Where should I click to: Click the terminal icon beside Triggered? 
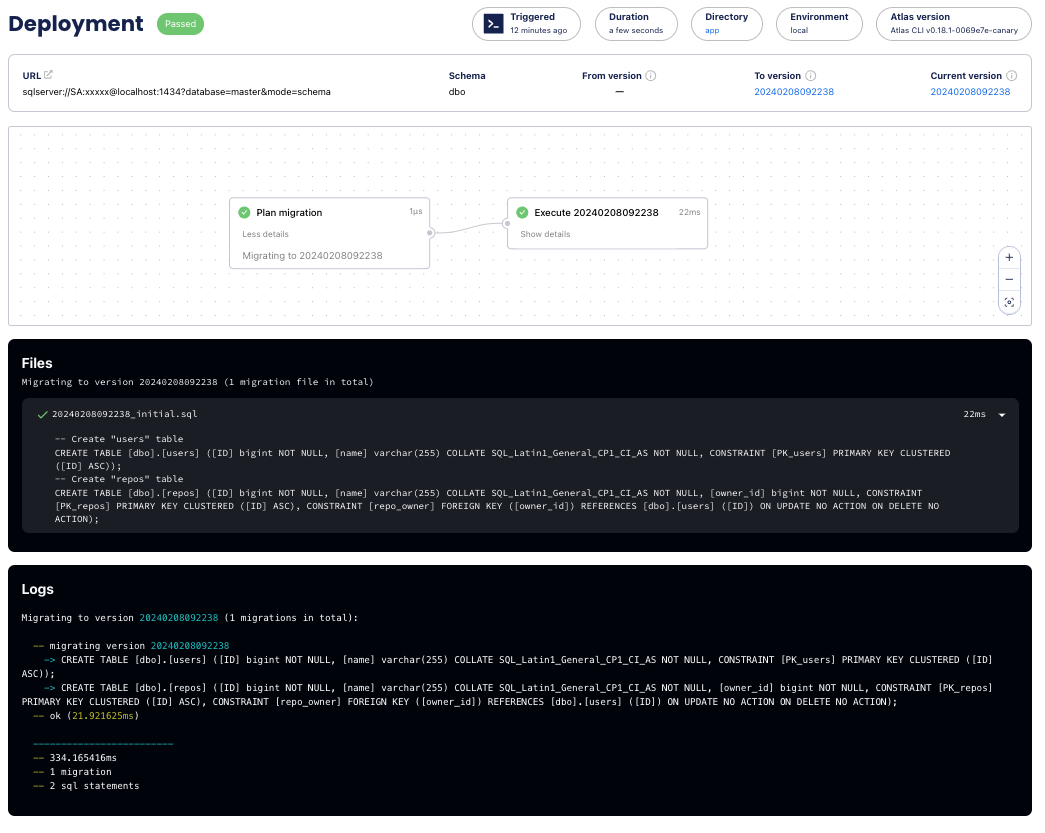coord(493,24)
